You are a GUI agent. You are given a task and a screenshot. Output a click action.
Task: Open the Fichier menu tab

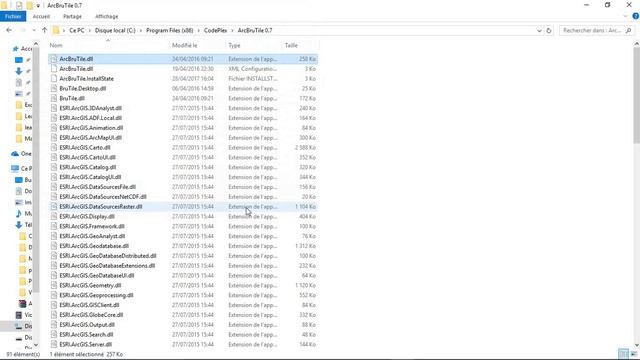pos(13,16)
